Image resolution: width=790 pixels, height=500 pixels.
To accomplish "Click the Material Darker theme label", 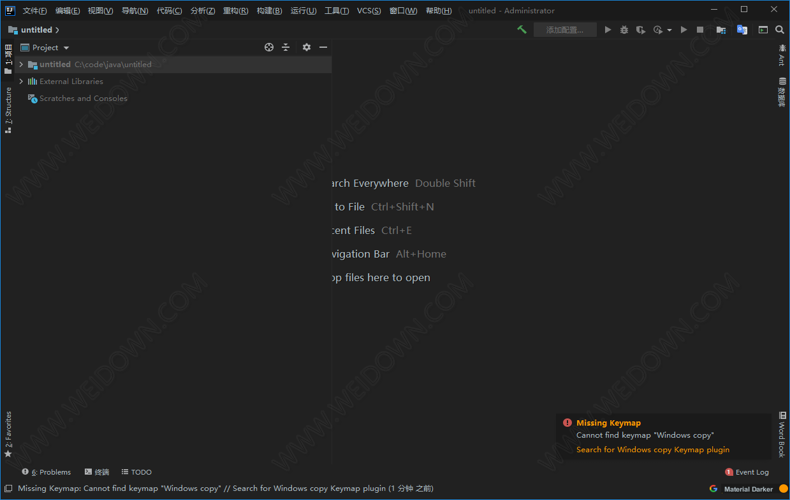I will tap(748, 489).
